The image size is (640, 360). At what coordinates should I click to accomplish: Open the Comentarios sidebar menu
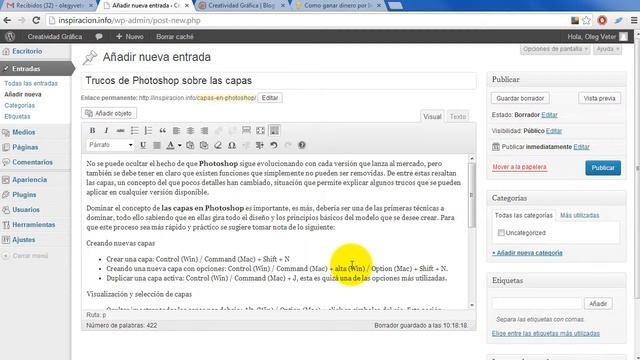click(32, 162)
